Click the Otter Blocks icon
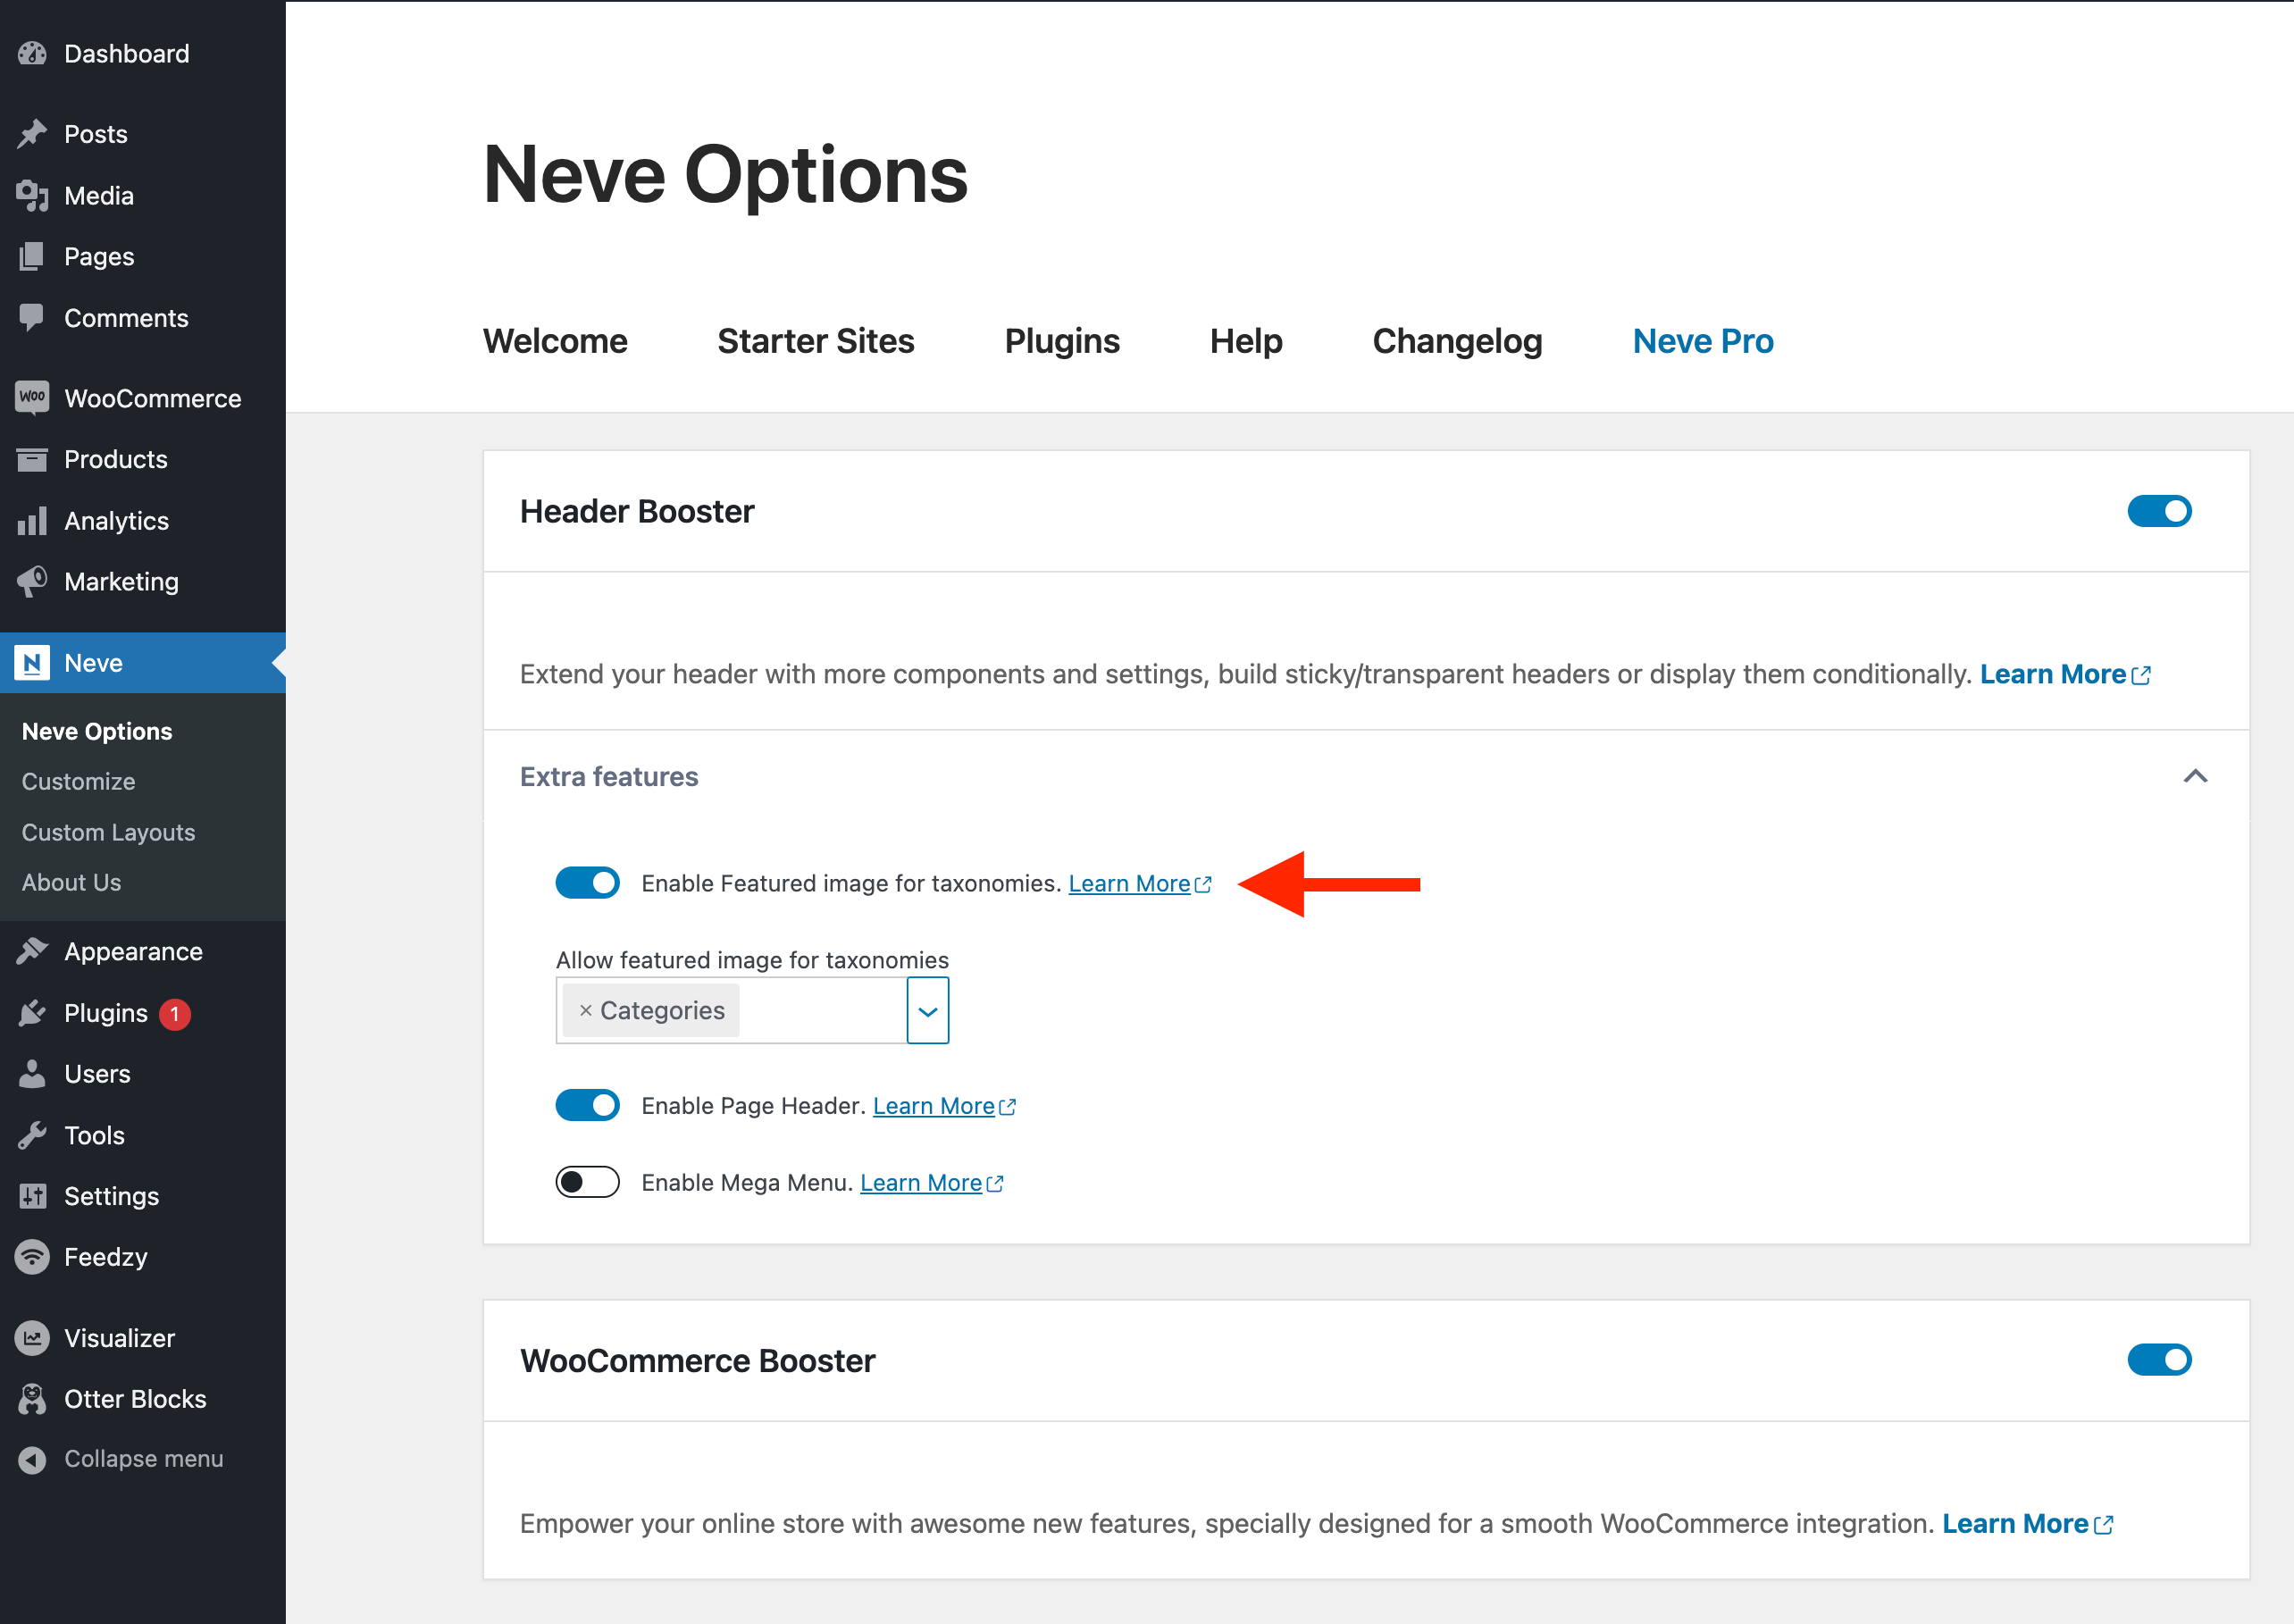Viewport: 2294px width, 1624px height. [x=32, y=1399]
